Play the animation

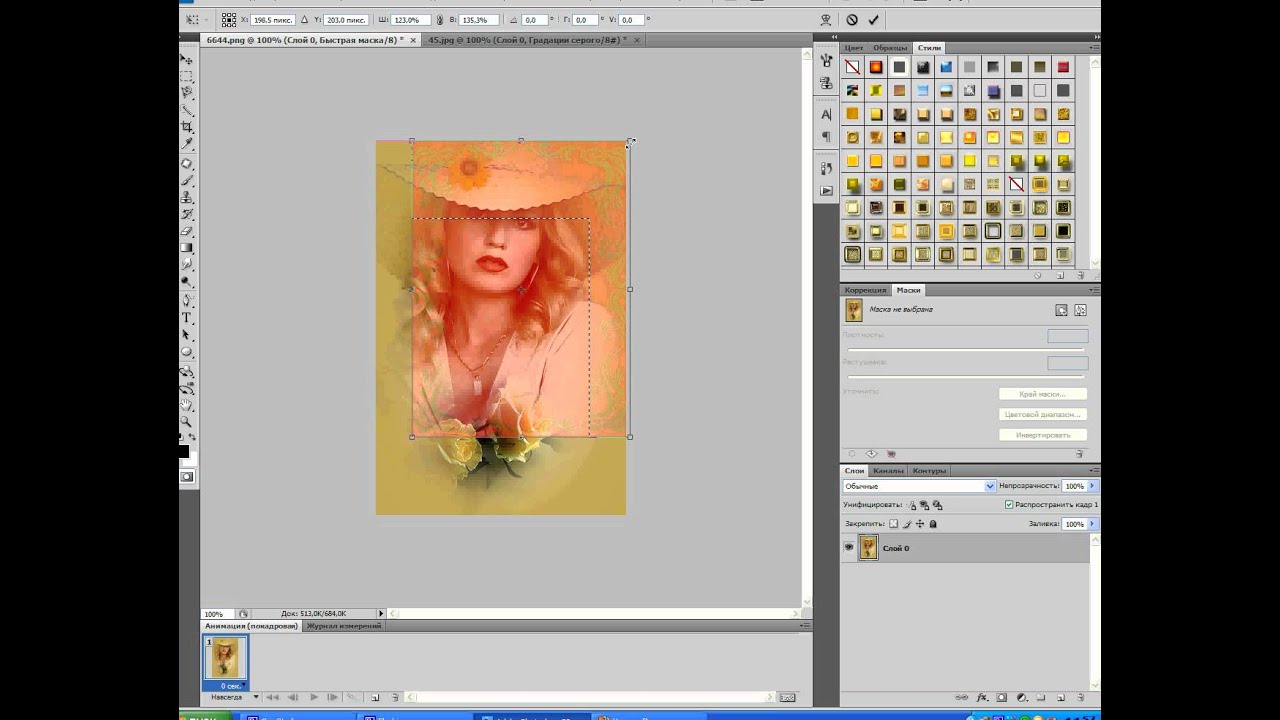(313, 697)
